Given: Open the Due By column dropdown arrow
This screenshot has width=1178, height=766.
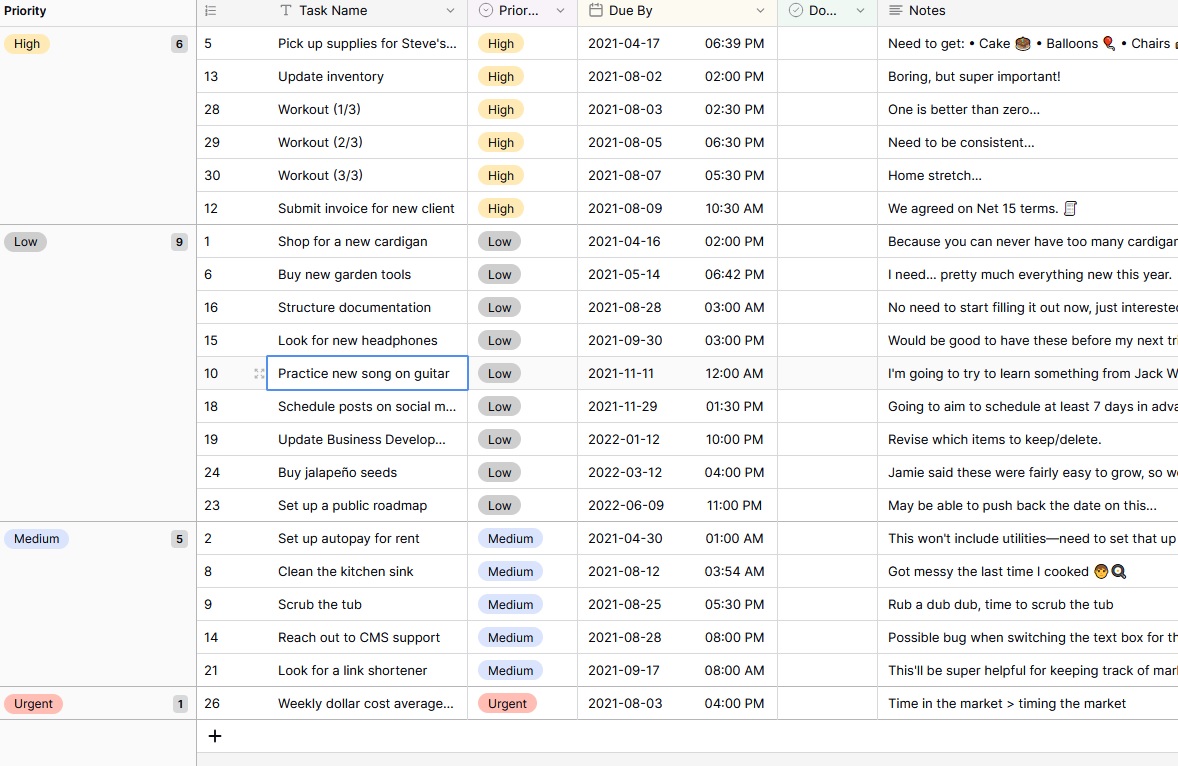Looking at the screenshot, I should point(760,11).
